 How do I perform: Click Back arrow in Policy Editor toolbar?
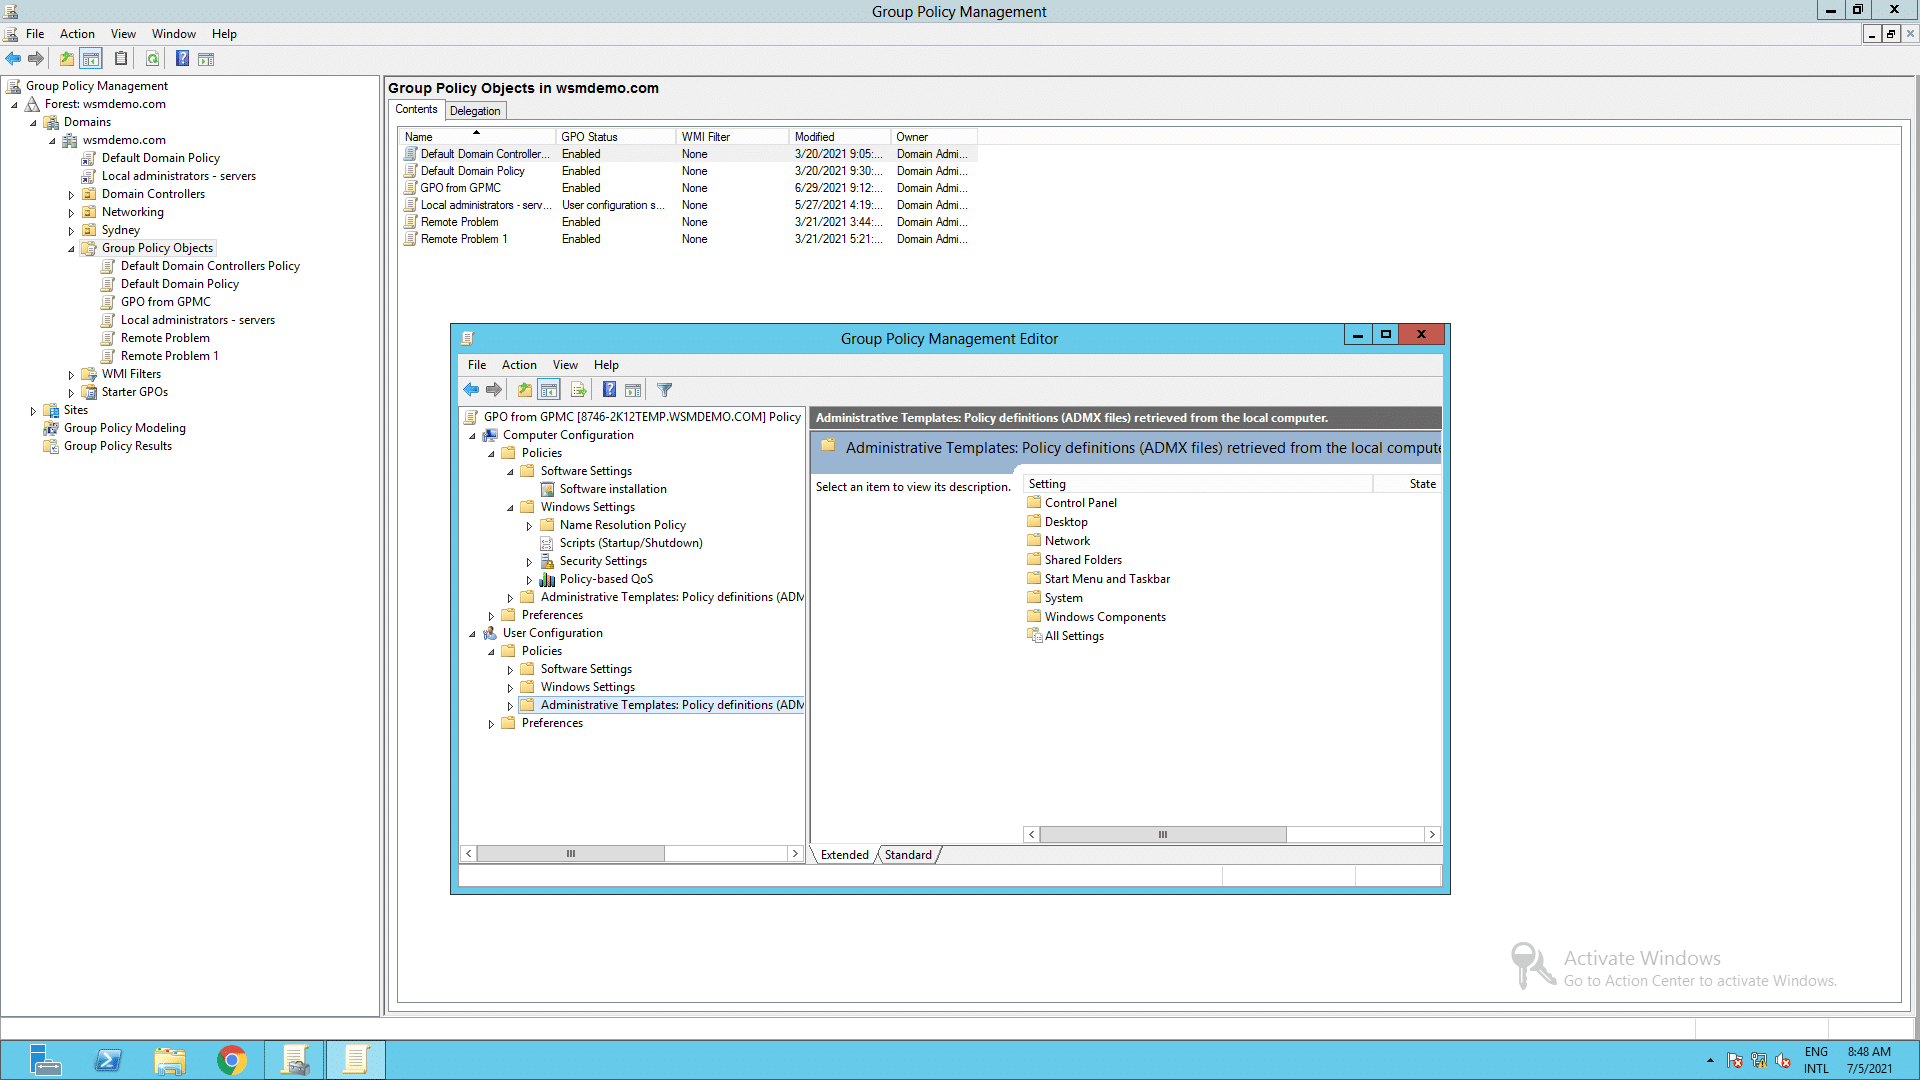[471, 390]
